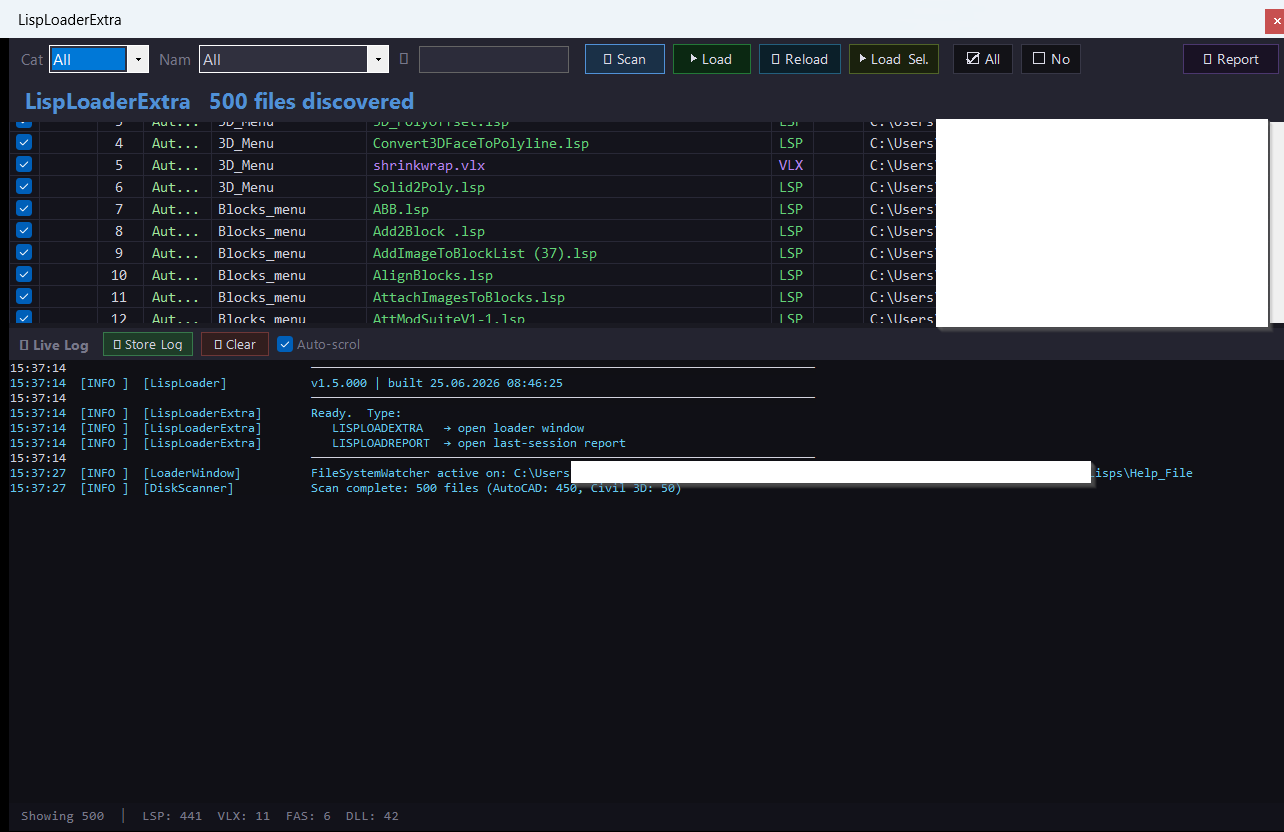Click the LSP type cell of ABB.lsp

tap(791, 209)
